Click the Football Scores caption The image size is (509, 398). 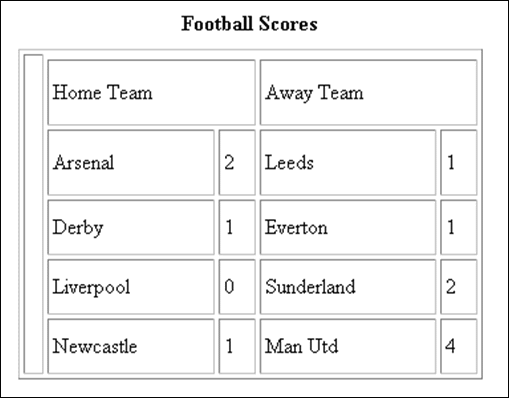click(x=249, y=24)
